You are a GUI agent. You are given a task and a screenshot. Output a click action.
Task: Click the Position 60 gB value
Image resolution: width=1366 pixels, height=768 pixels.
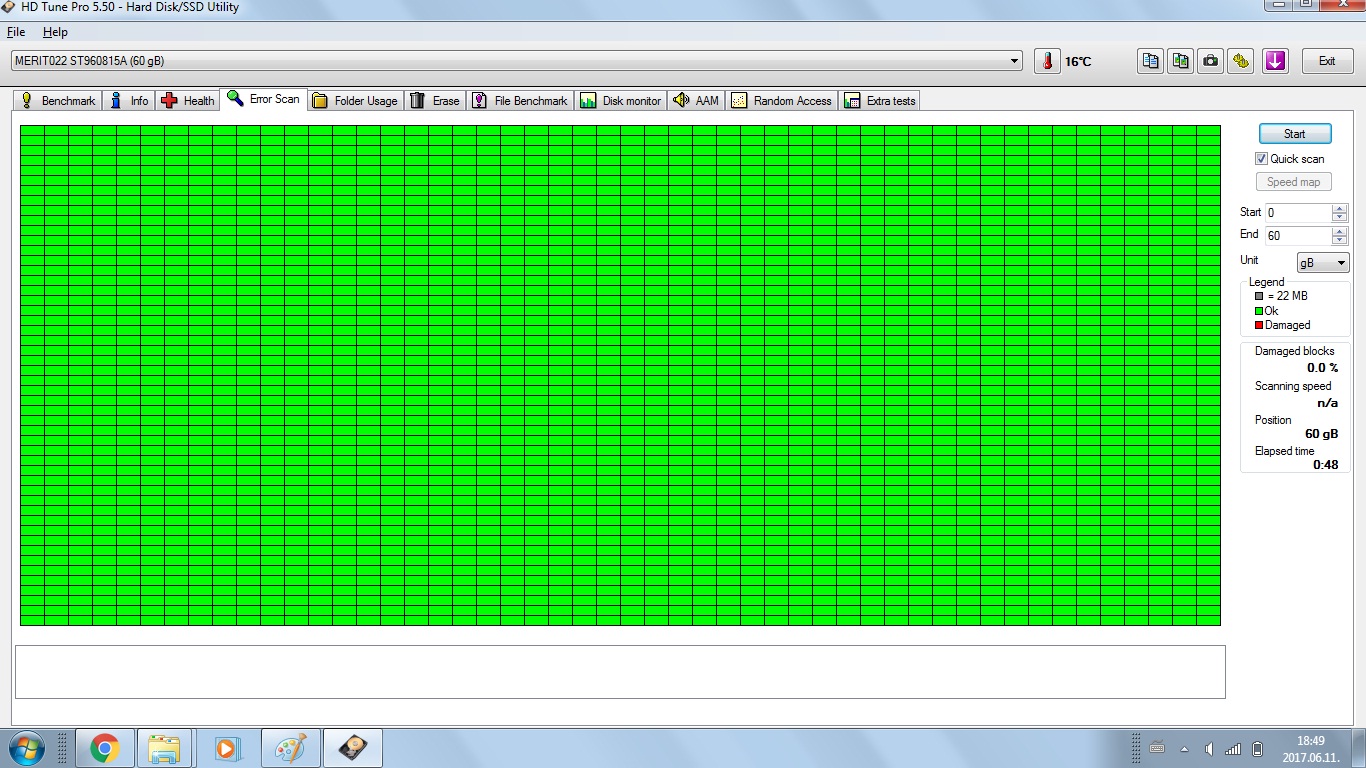tap(1321, 434)
